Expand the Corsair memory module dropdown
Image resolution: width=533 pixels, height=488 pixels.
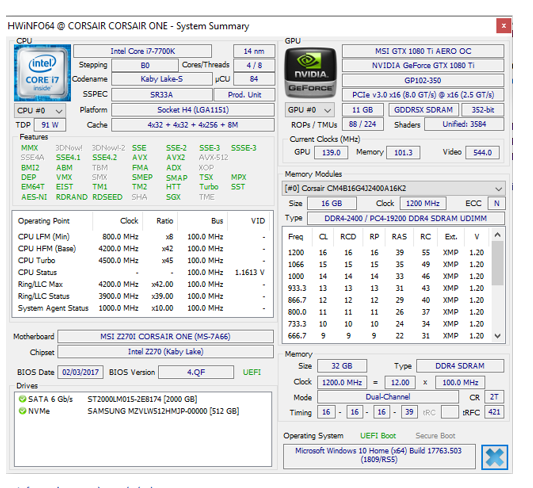pyautogui.click(x=393, y=188)
